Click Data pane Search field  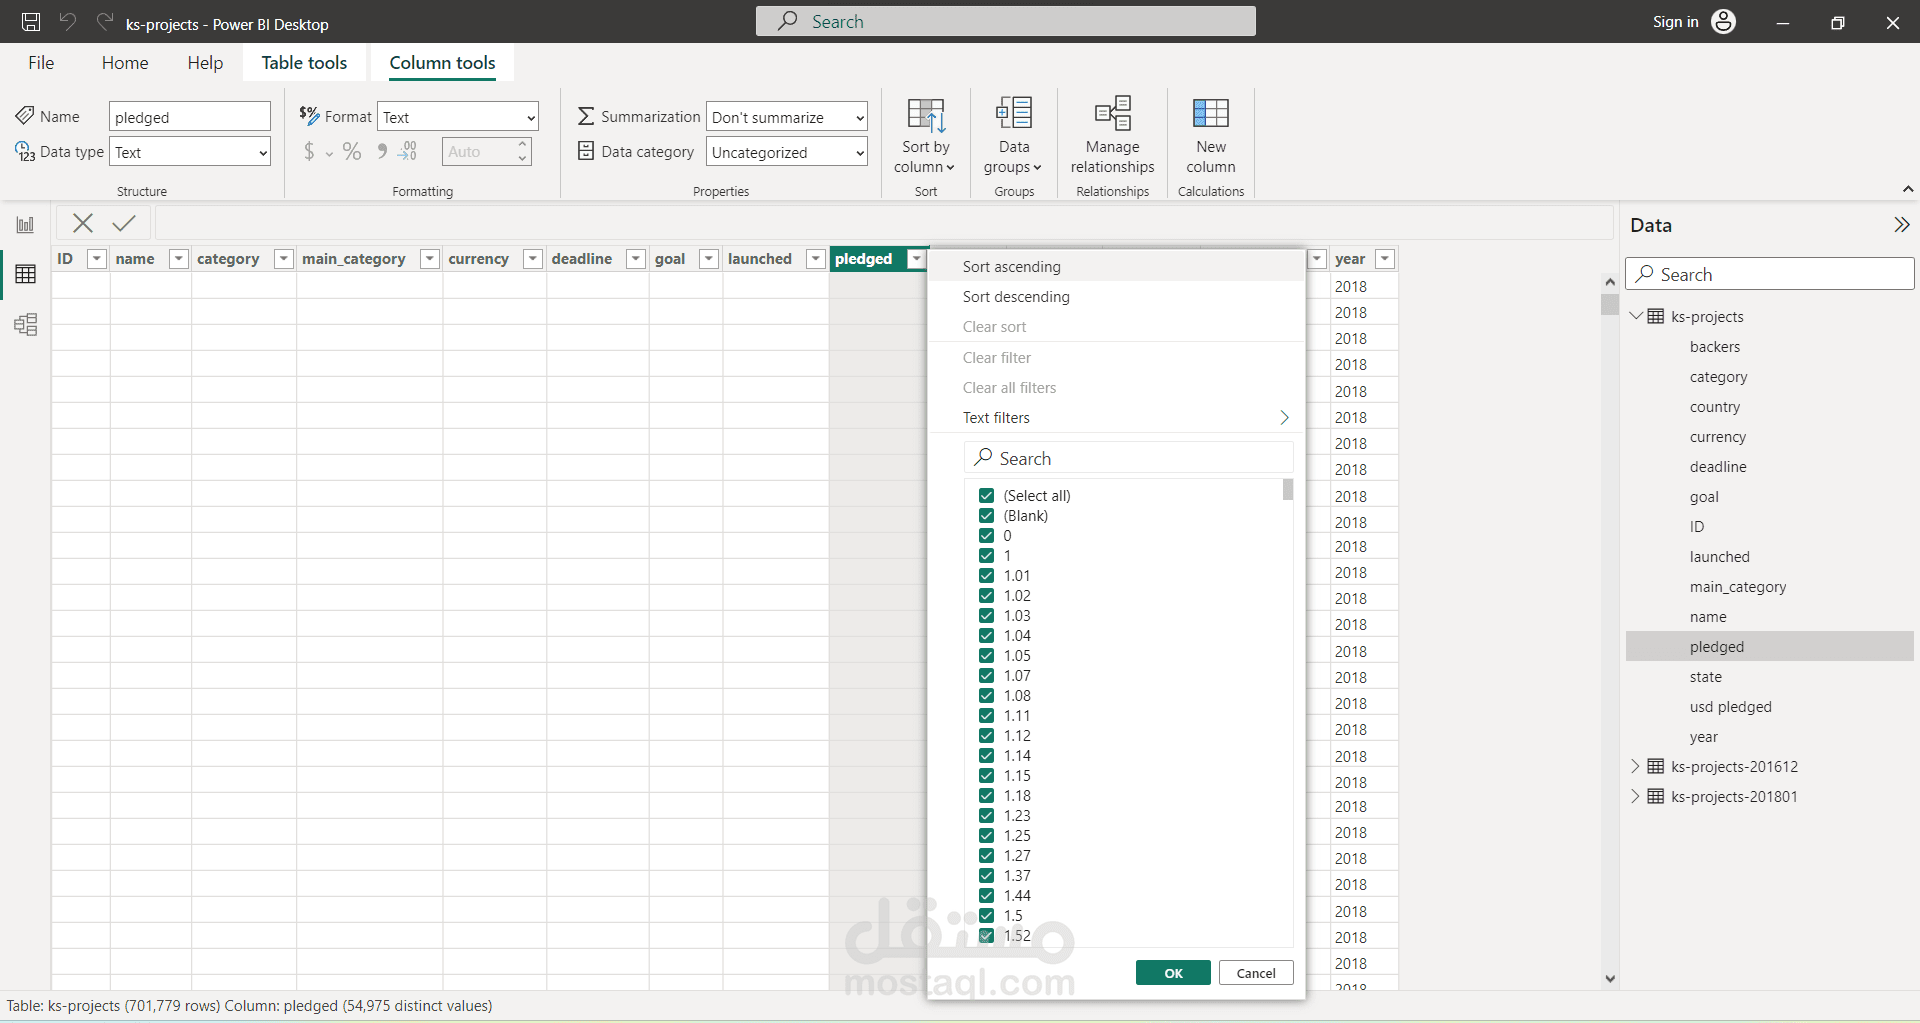point(1769,274)
